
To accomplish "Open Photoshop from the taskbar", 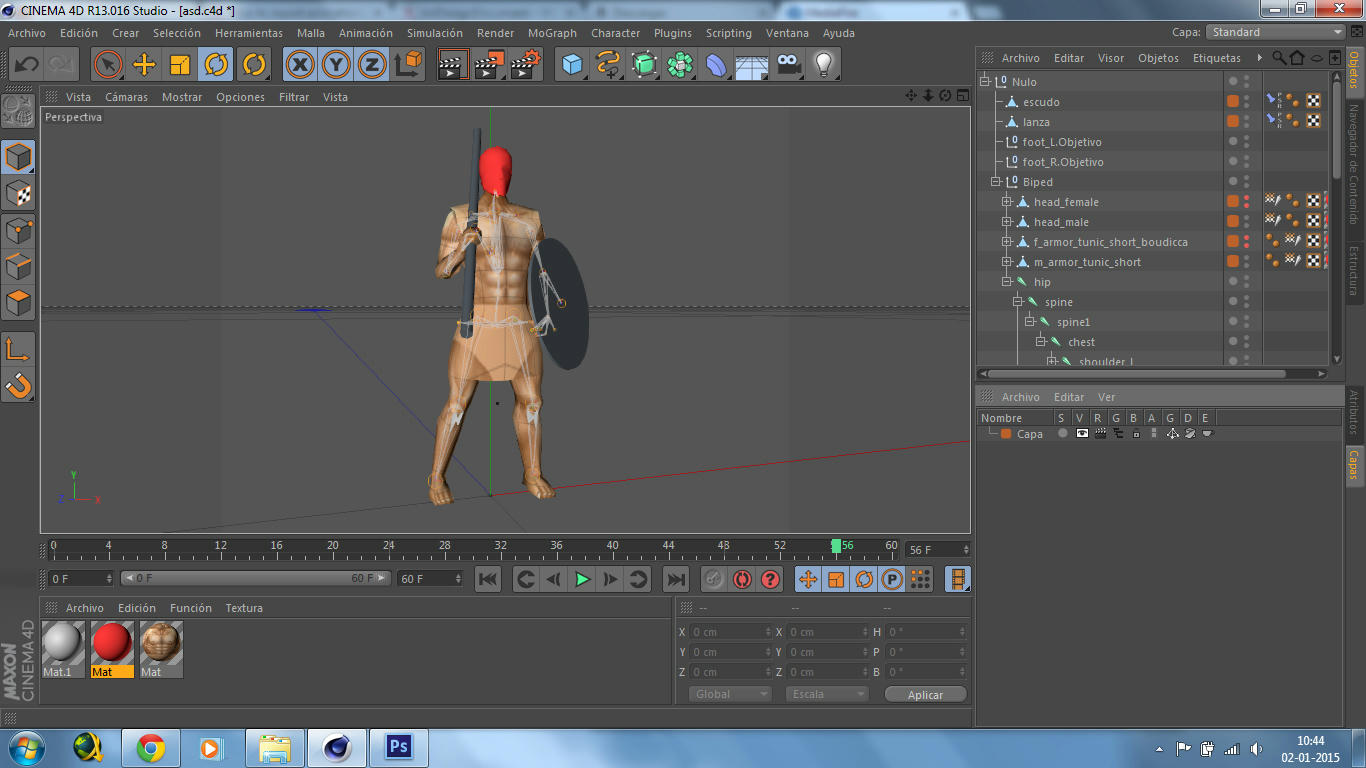I will (x=399, y=747).
